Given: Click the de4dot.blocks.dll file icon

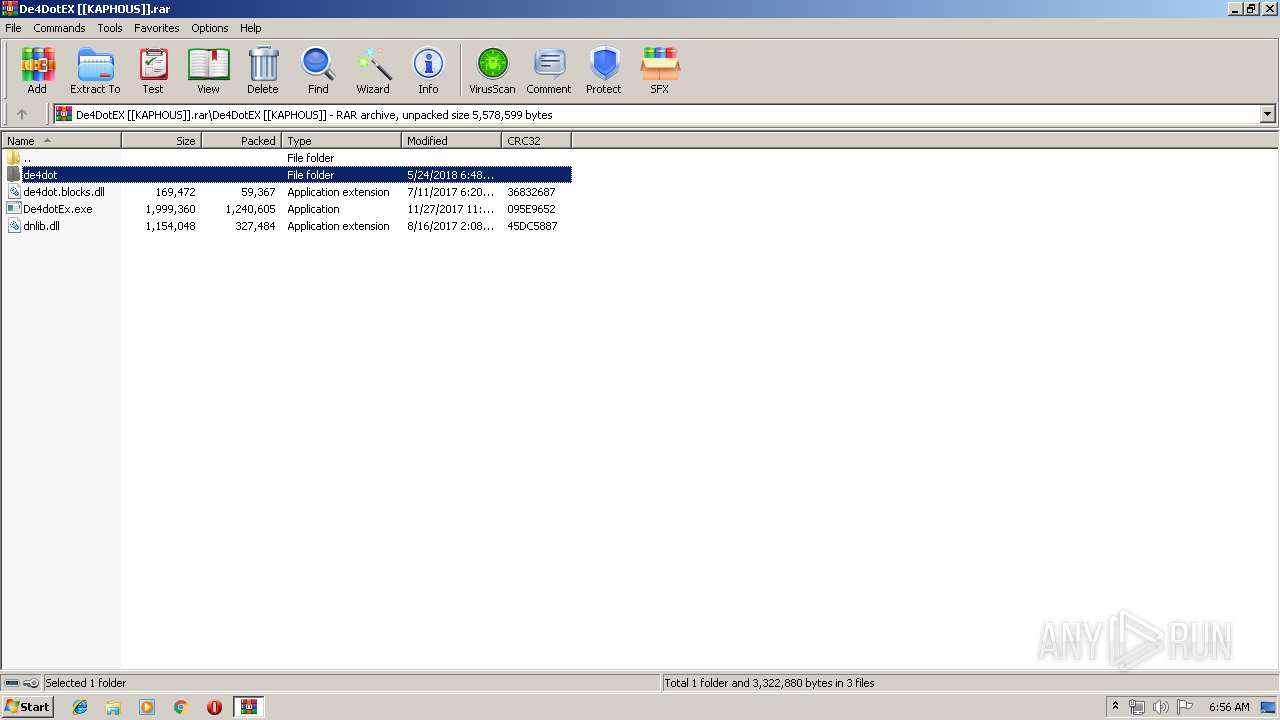Looking at the screenshot, I should tap(14, 192).
